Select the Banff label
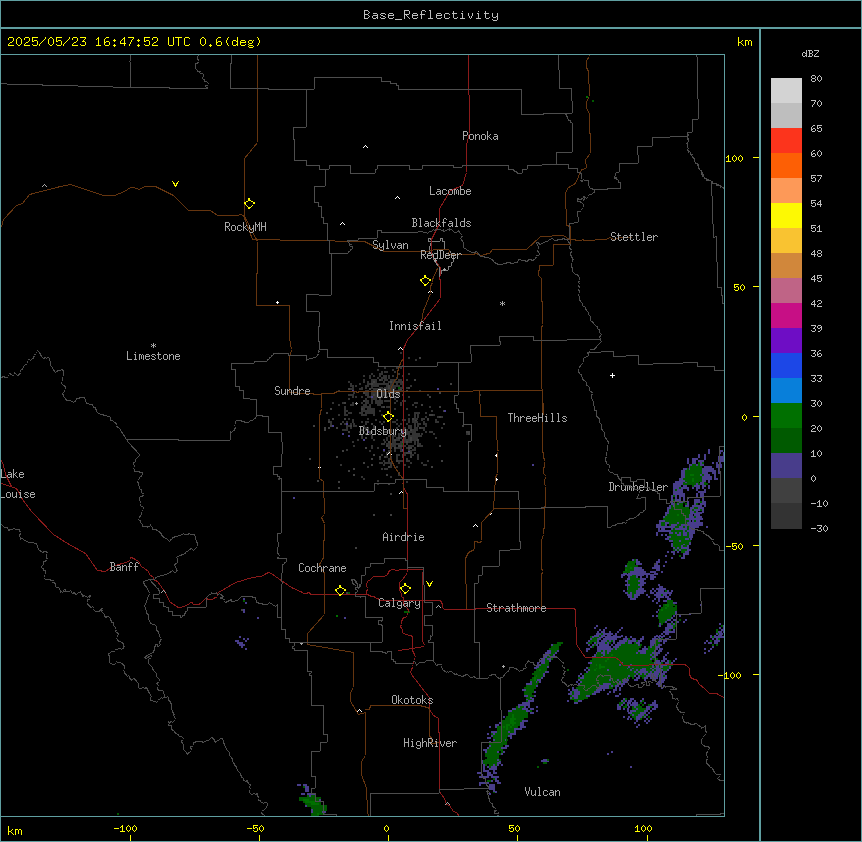The width and height of the screenshot is (862, 842). click(124, 567)
